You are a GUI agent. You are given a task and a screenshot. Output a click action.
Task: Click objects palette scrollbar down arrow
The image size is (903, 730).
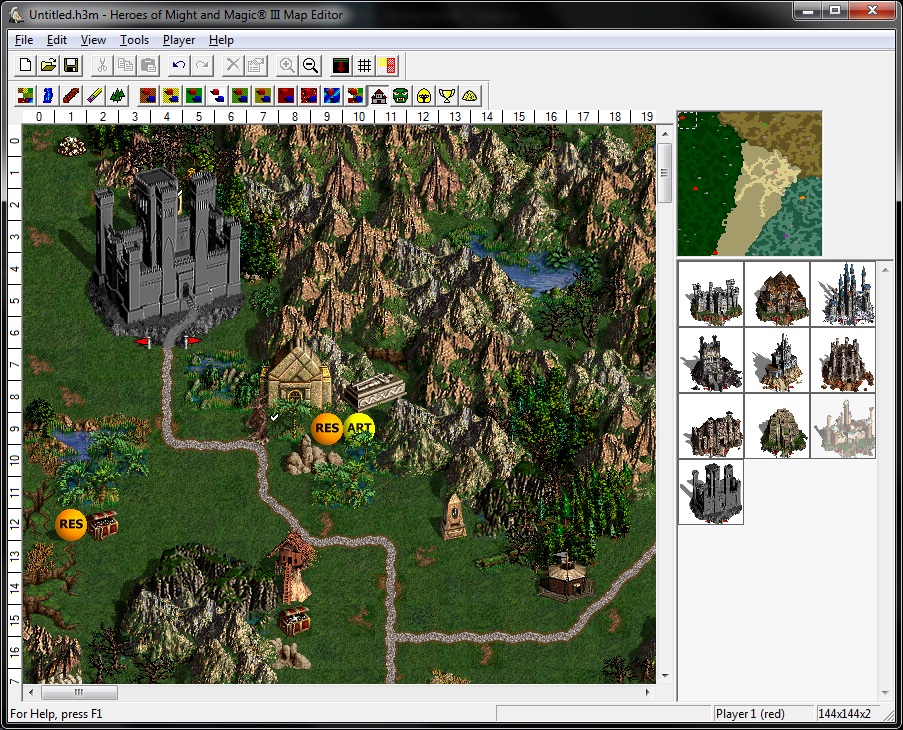coord(885,693)
